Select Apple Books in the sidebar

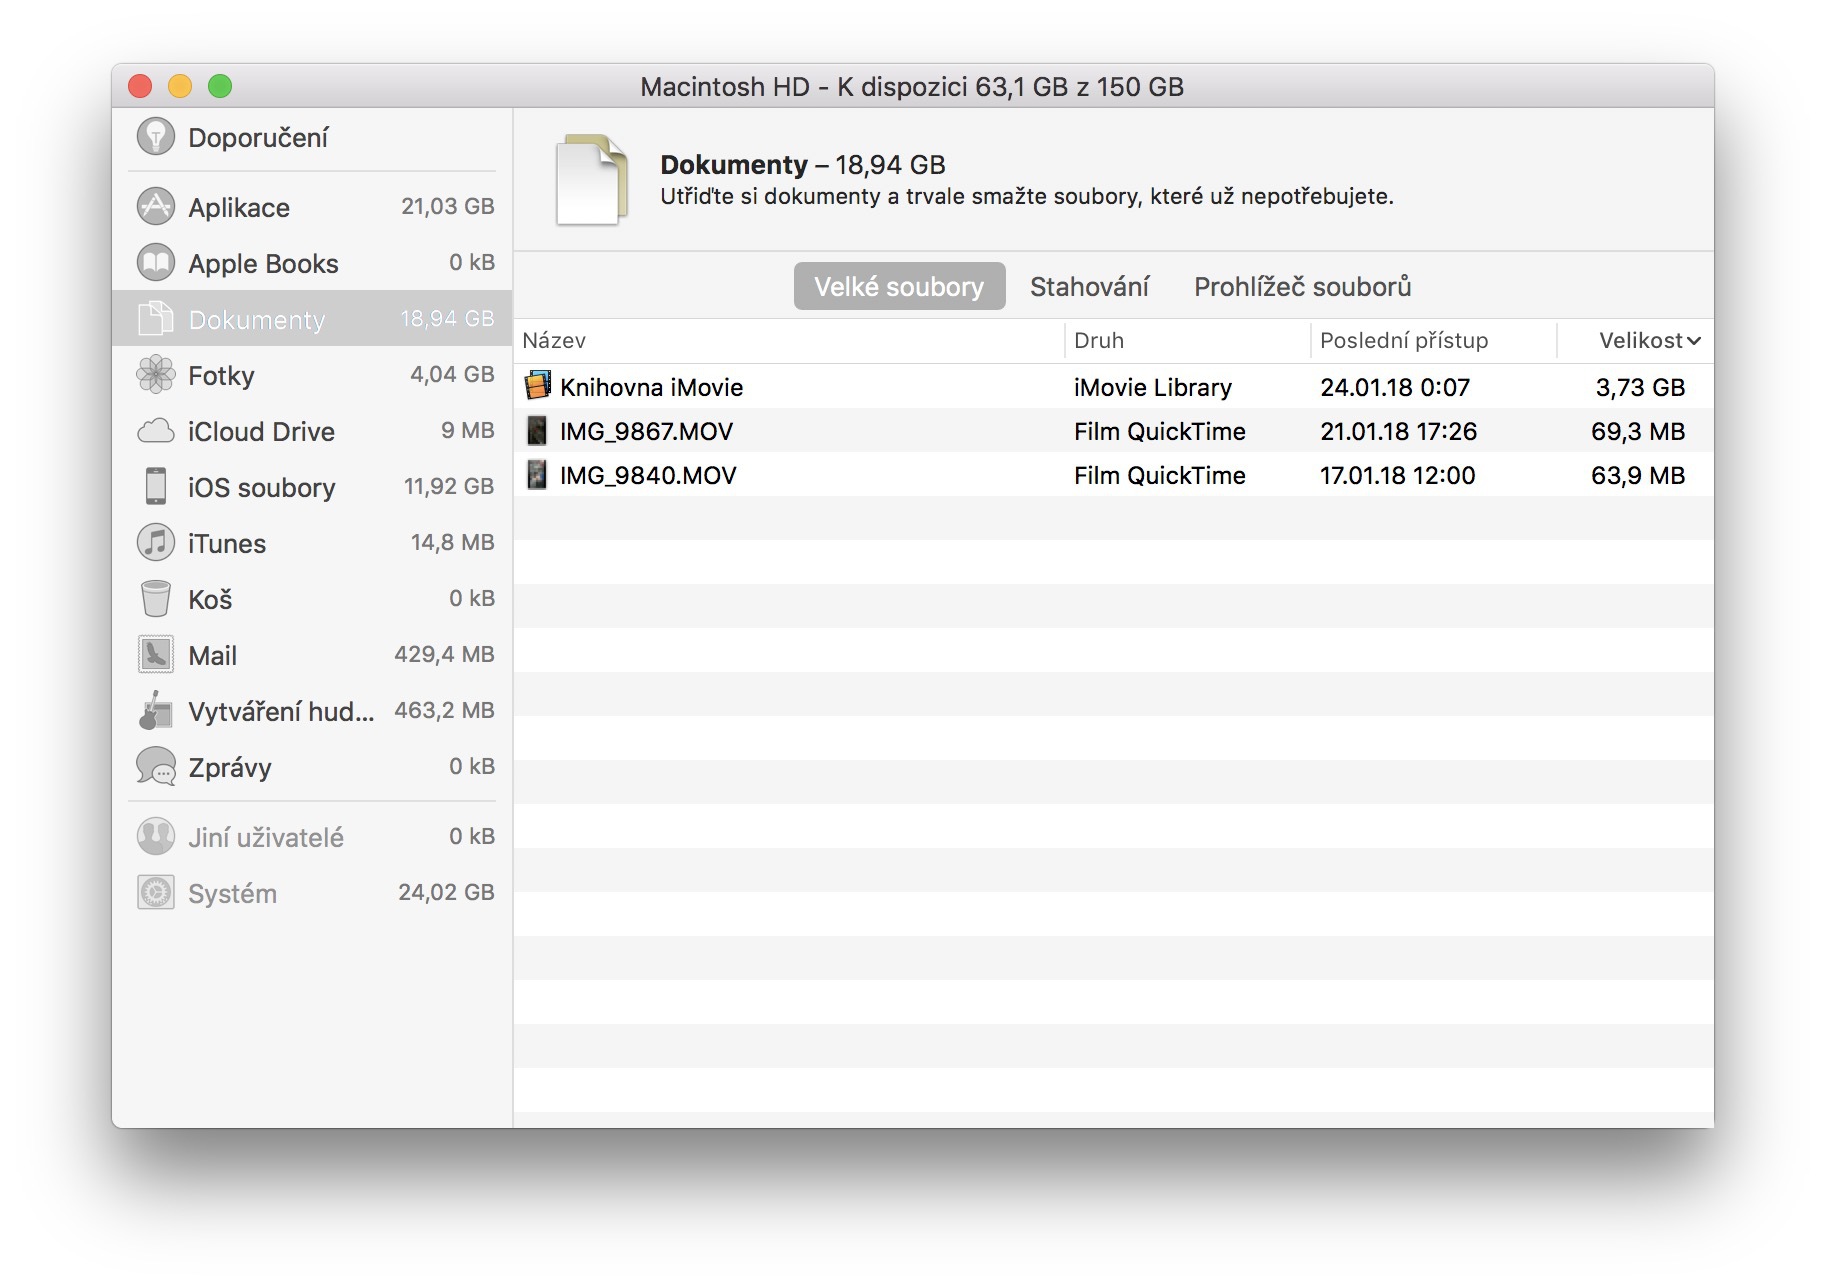click(x=312, y=263)
